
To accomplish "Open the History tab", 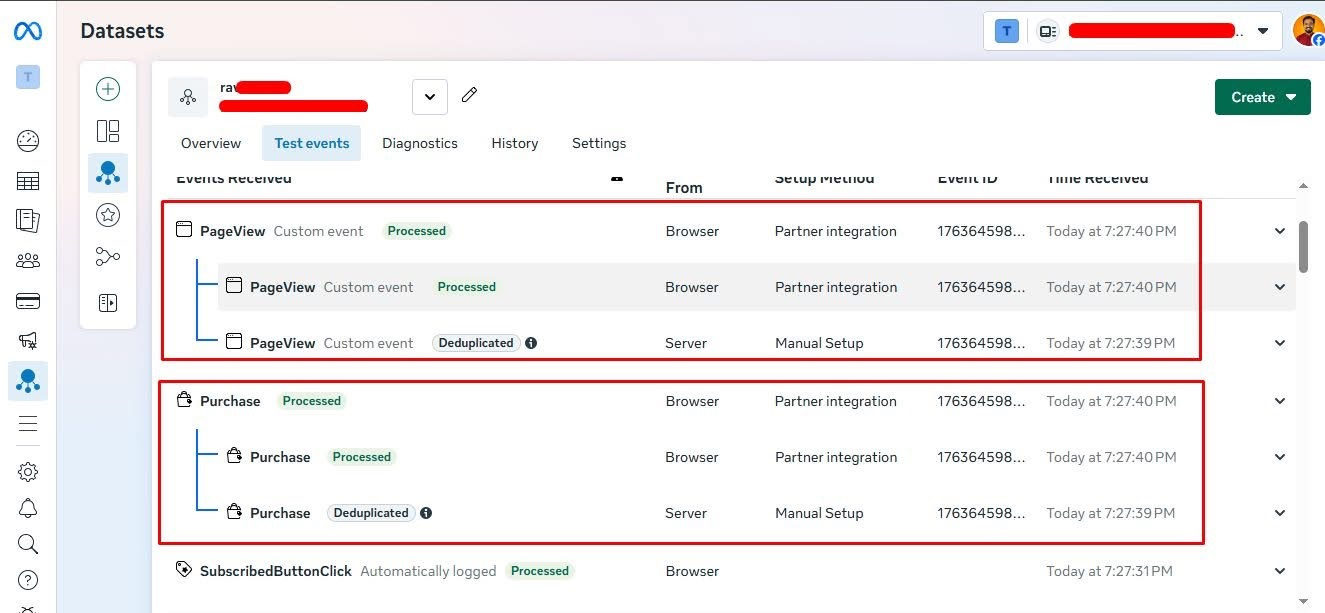I will (x=515, y=143).
